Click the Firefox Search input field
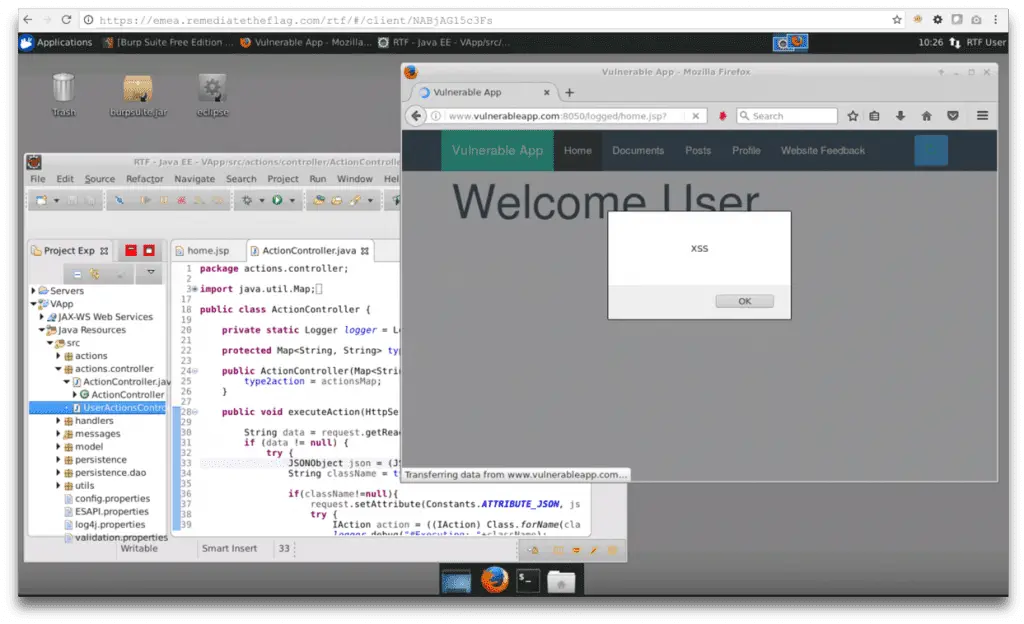The image size is (1024, 624). click(x=787, y=116)
